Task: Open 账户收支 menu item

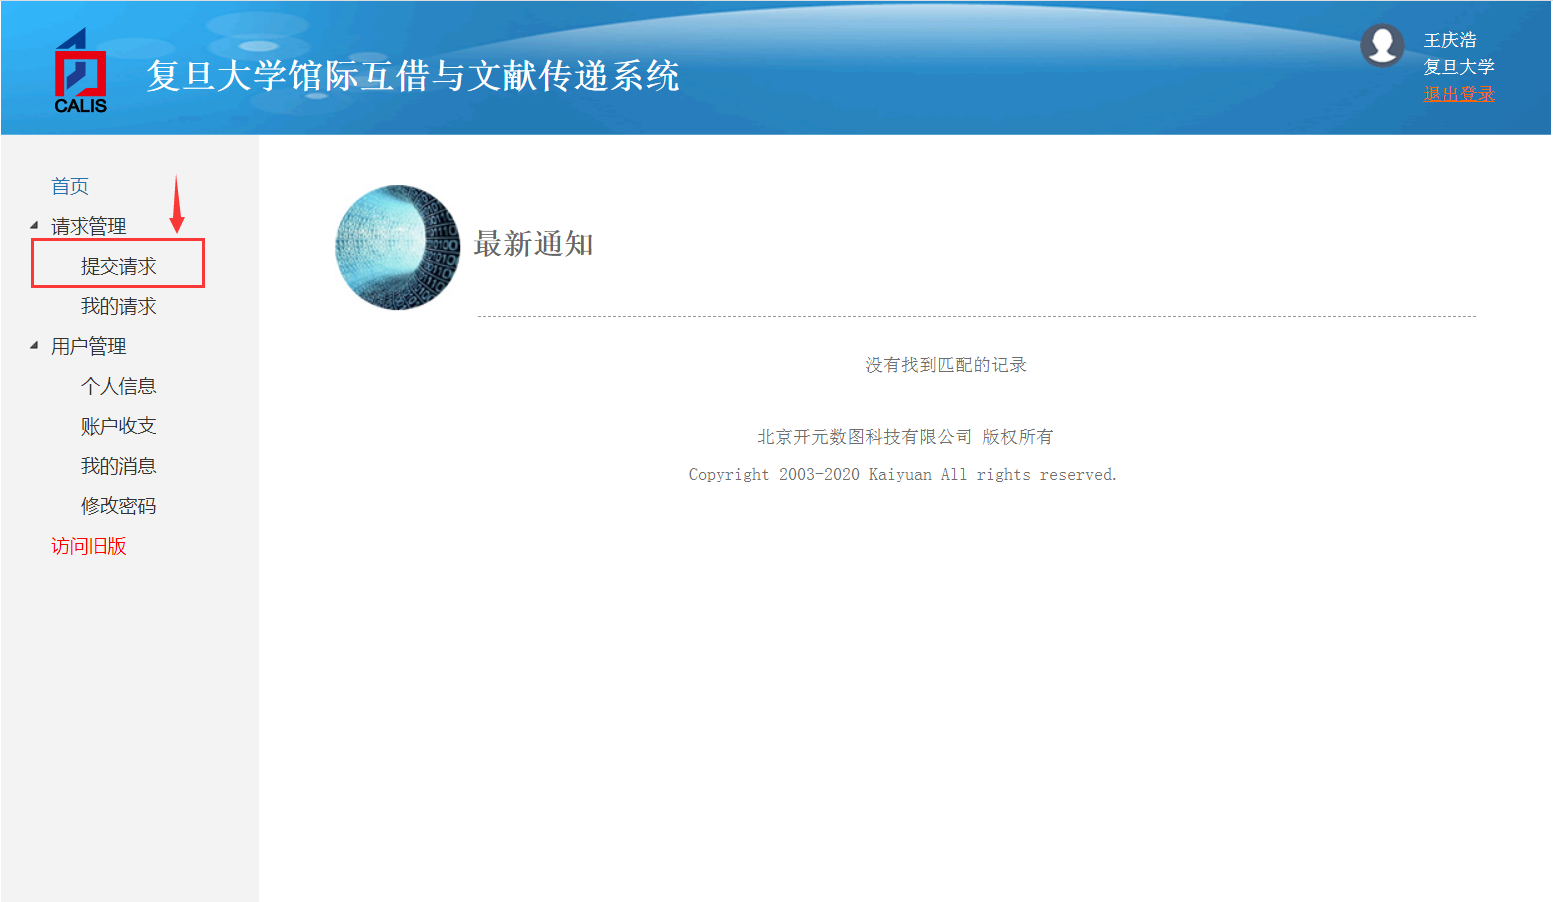Action: 118,426
